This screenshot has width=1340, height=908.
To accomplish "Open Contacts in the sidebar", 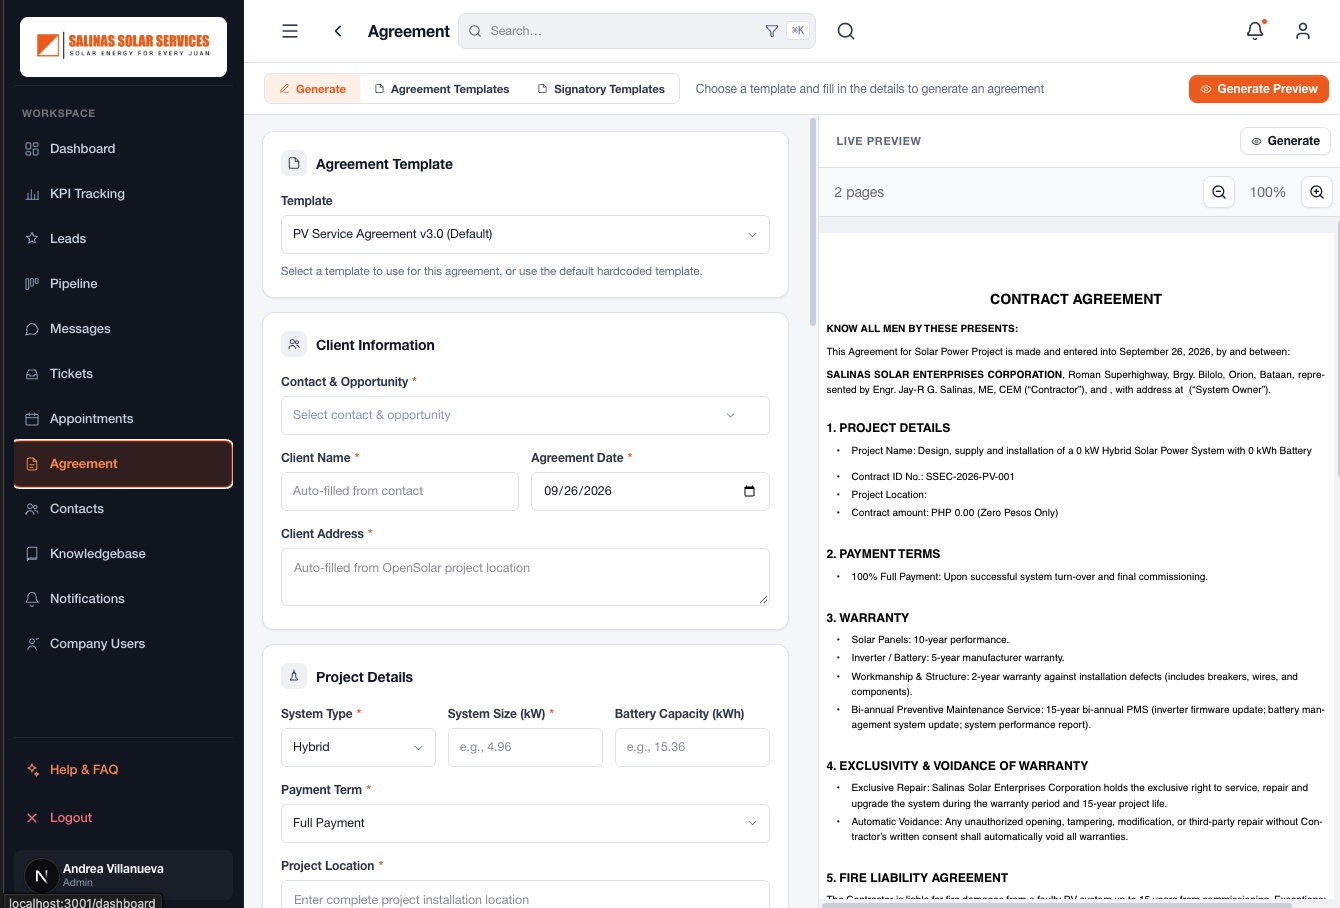I will pos(123,509).
